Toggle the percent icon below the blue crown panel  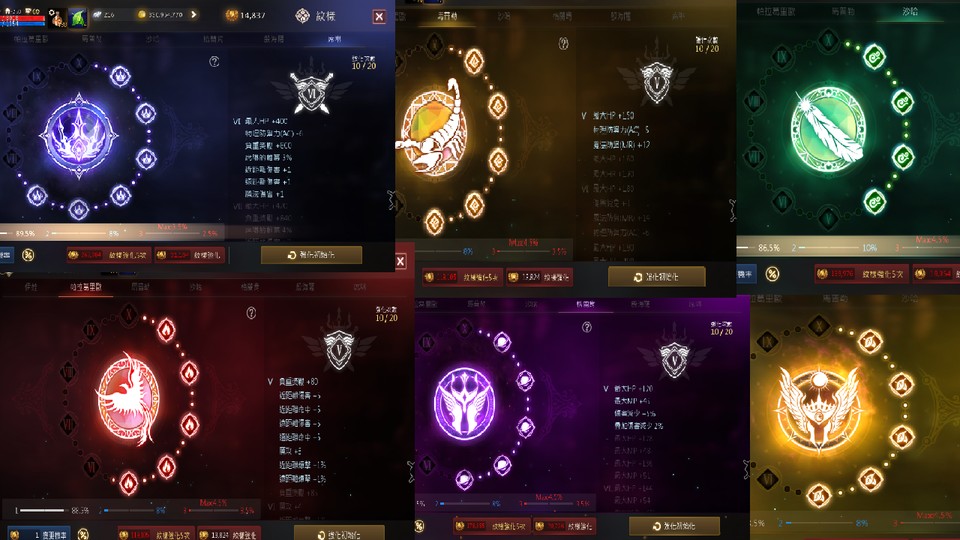[x=28, y=255]
